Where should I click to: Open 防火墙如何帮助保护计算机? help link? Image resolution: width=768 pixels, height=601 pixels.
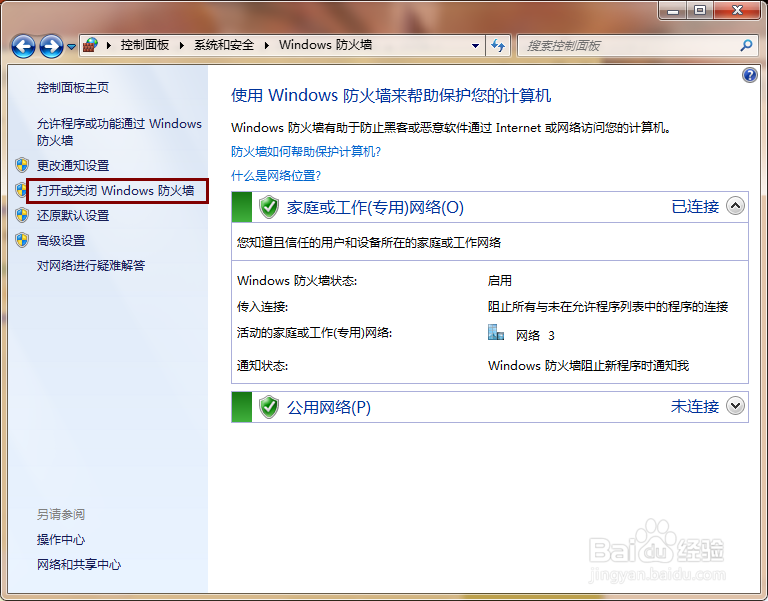click(306, 151)
